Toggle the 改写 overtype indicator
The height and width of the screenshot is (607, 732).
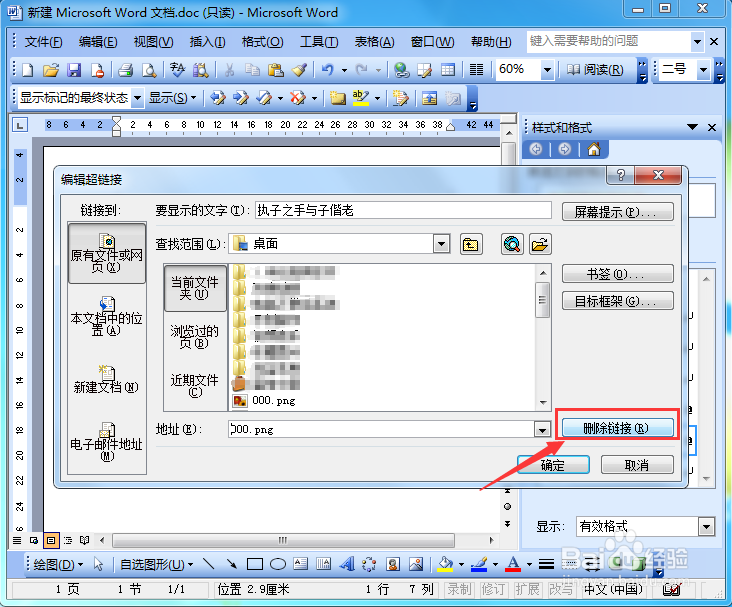tap(561, 590)
